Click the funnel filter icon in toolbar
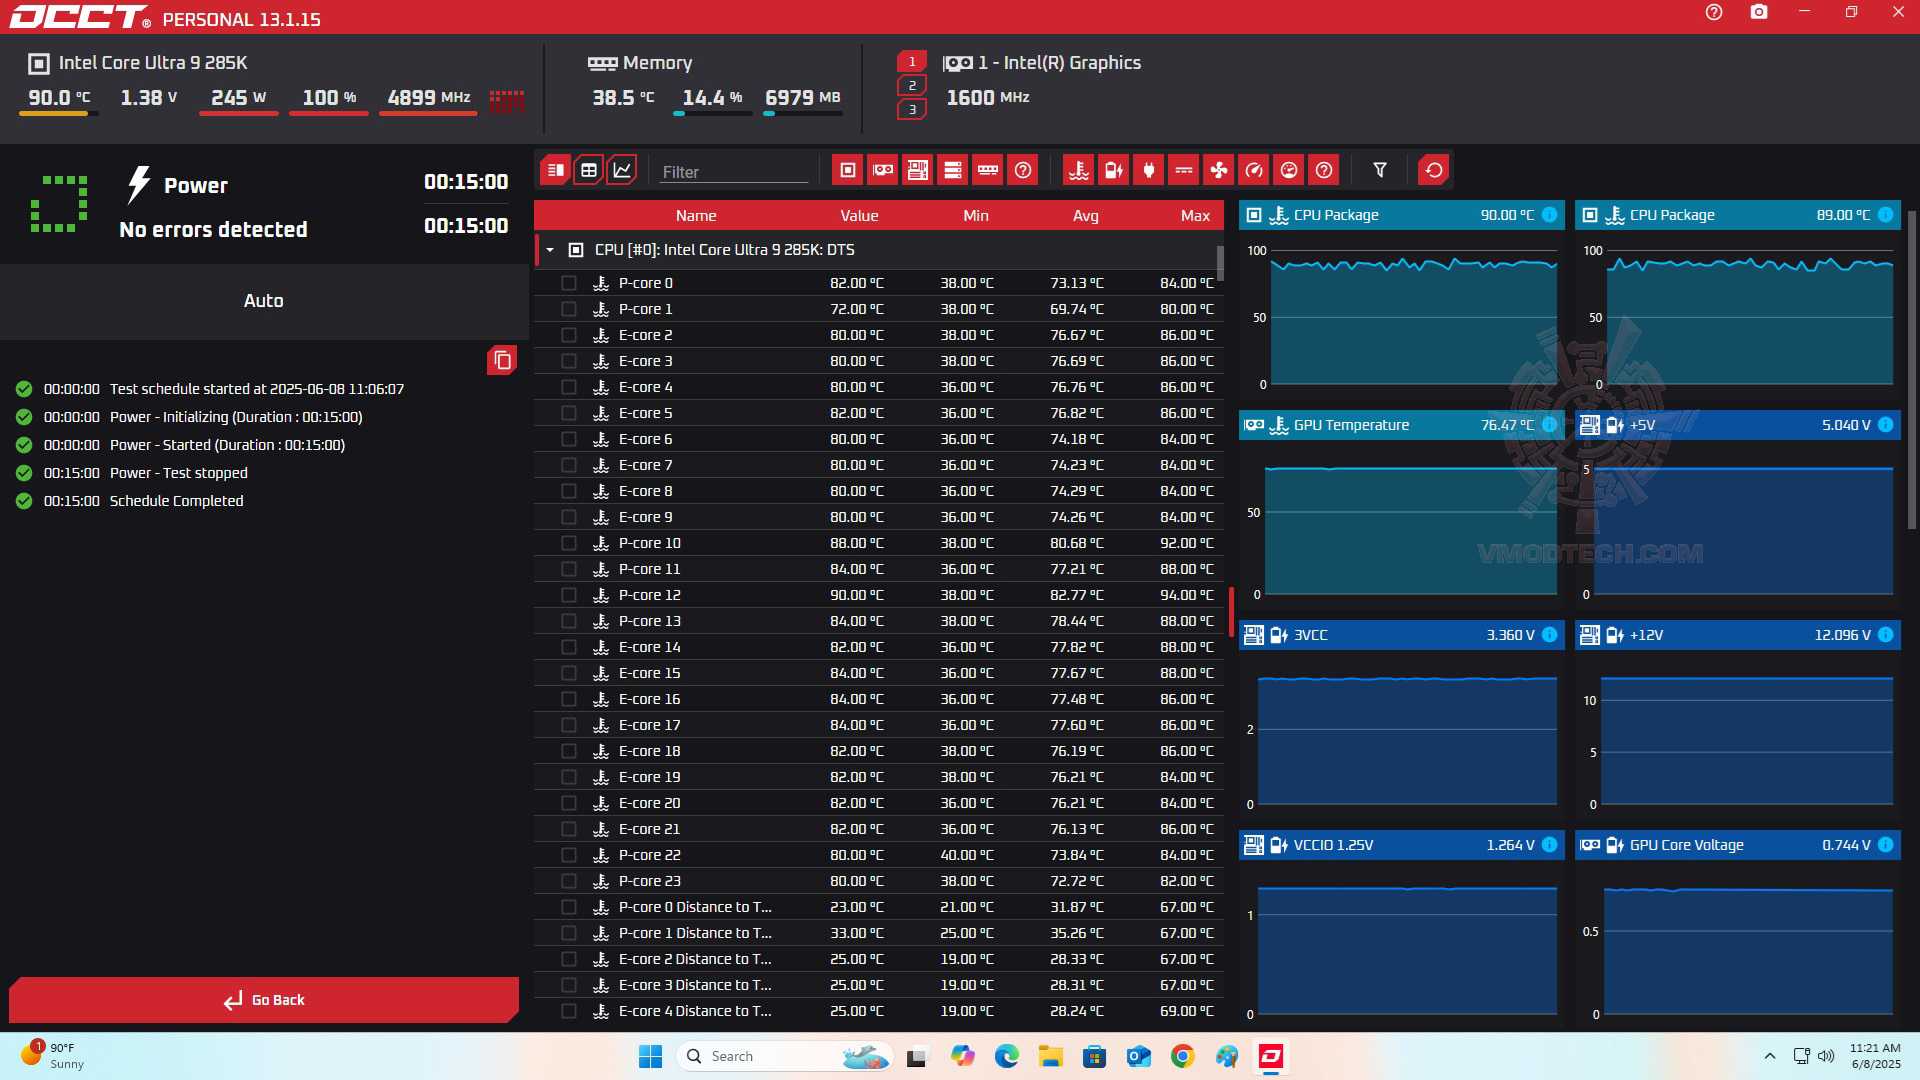The image size is (1920, 1080). point(1380,170)
